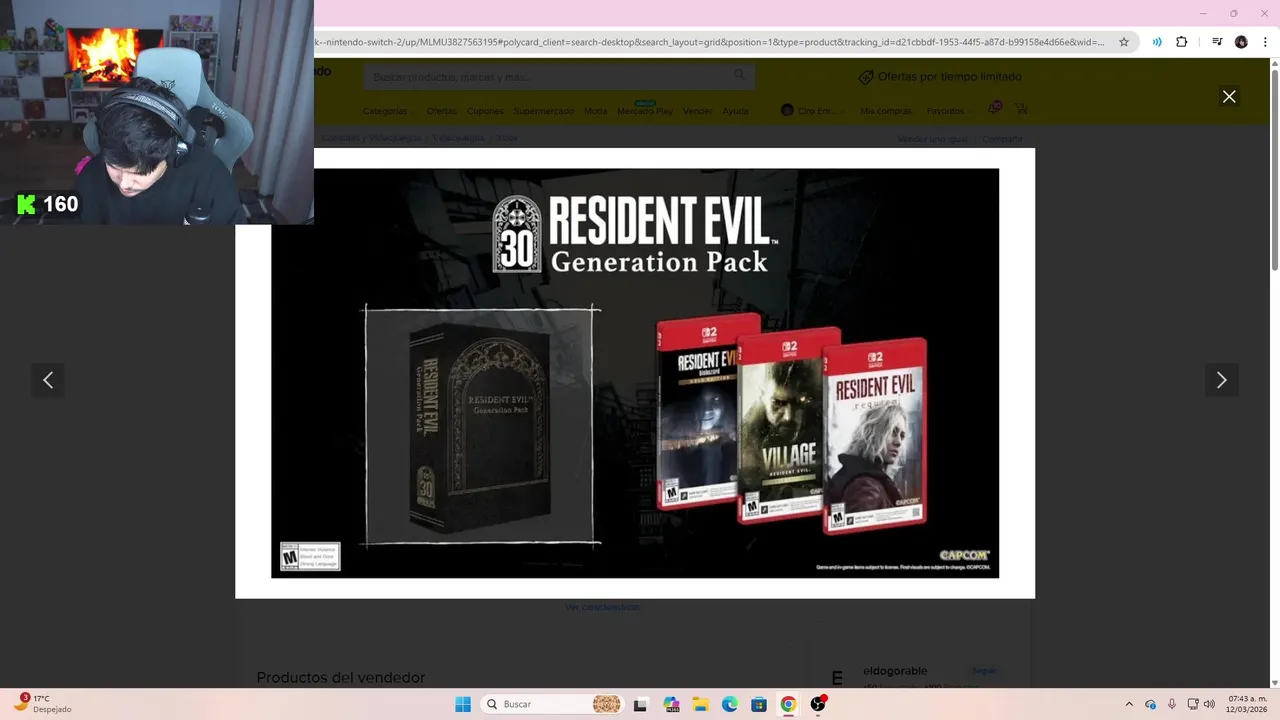Open File Explorer from the taskbar
This screenshot has height=720, width=1280.
tap(700, 704)
